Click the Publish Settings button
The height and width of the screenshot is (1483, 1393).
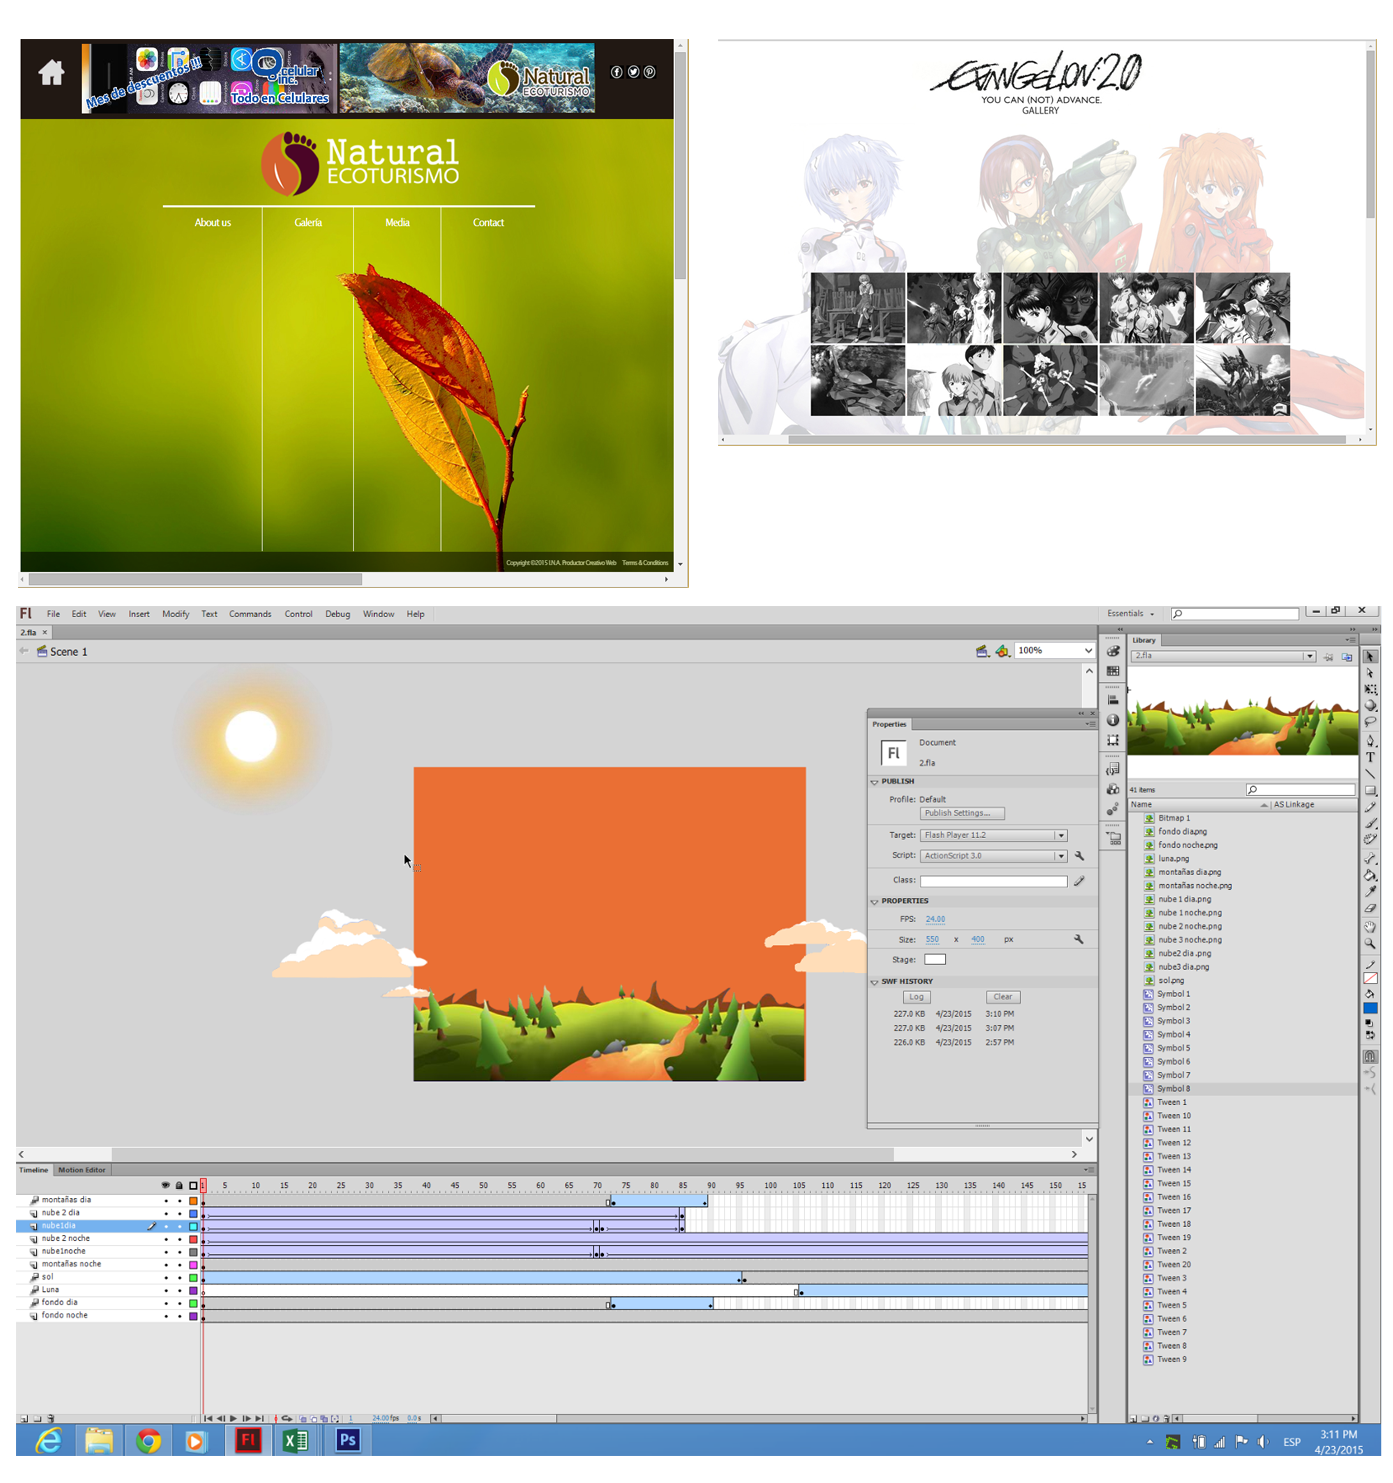point(962,814)
